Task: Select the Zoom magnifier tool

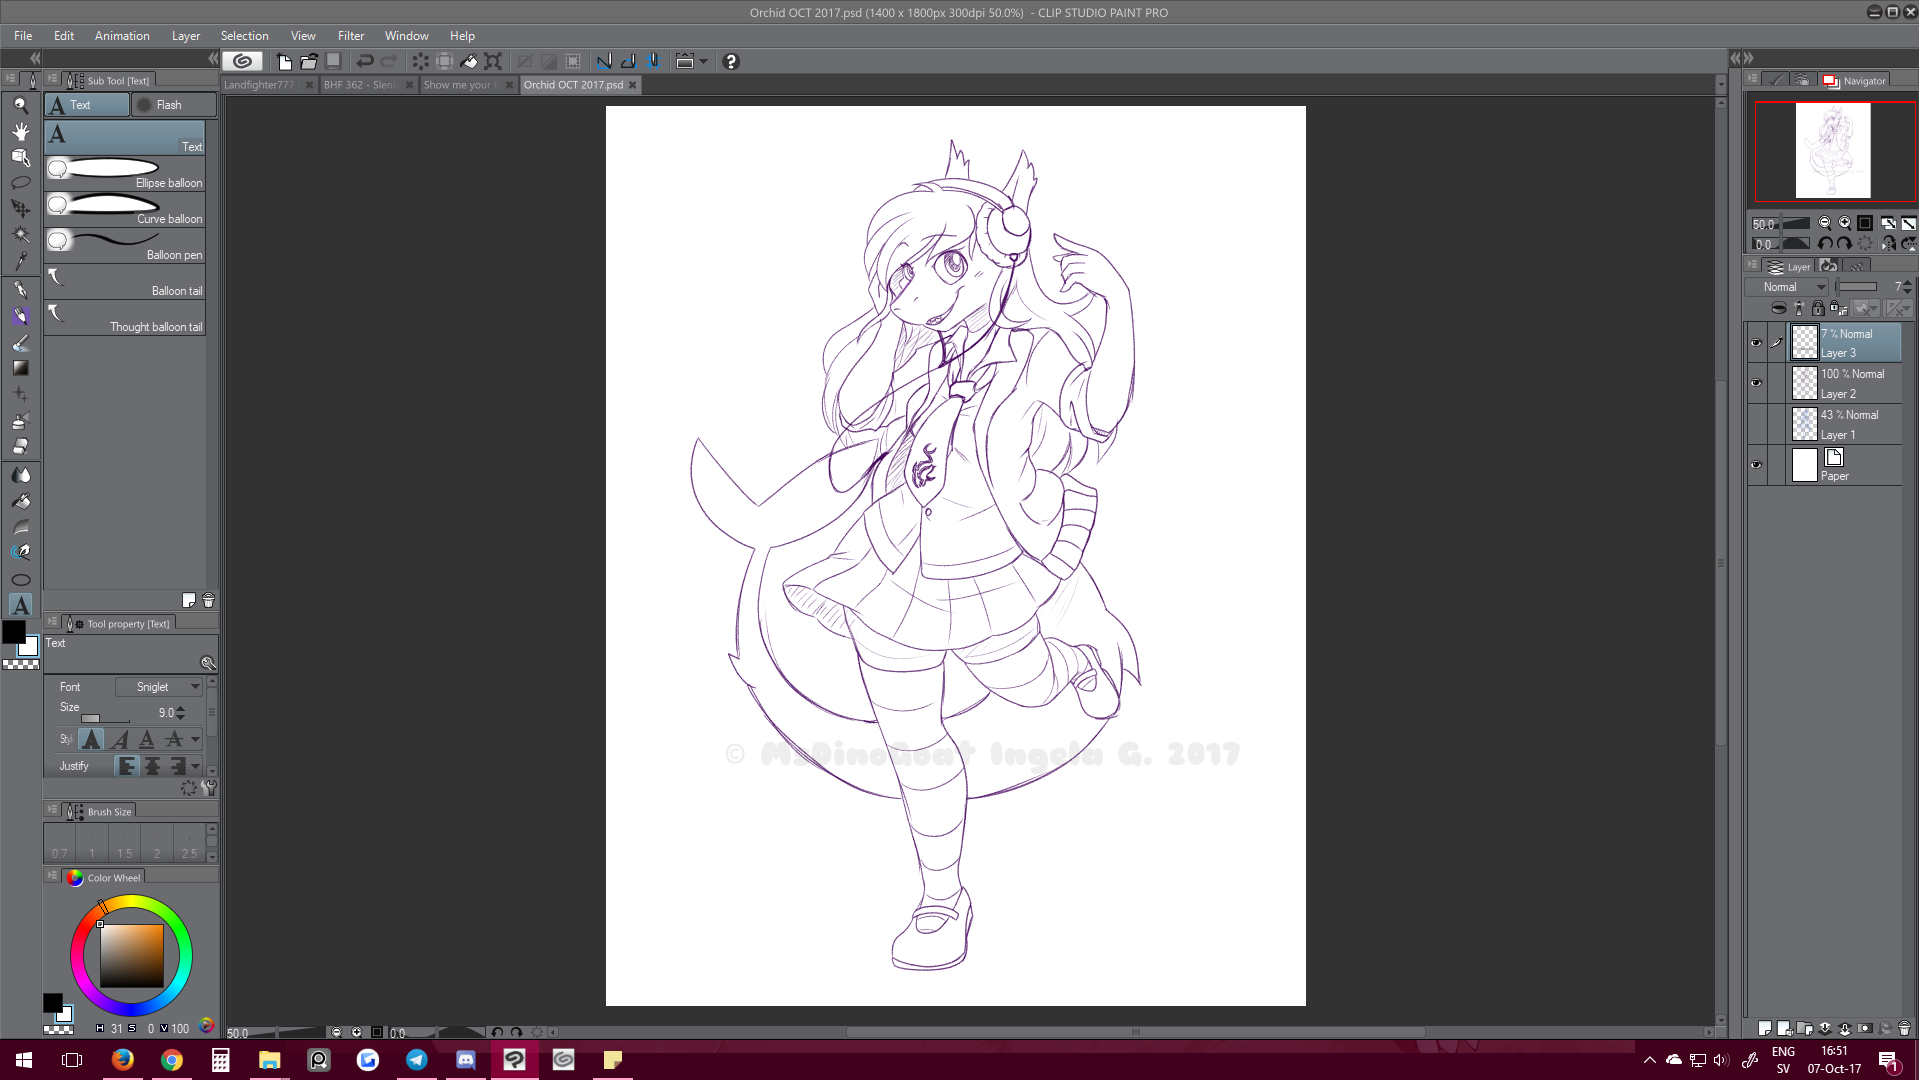Action: click(x=20, y=105)
